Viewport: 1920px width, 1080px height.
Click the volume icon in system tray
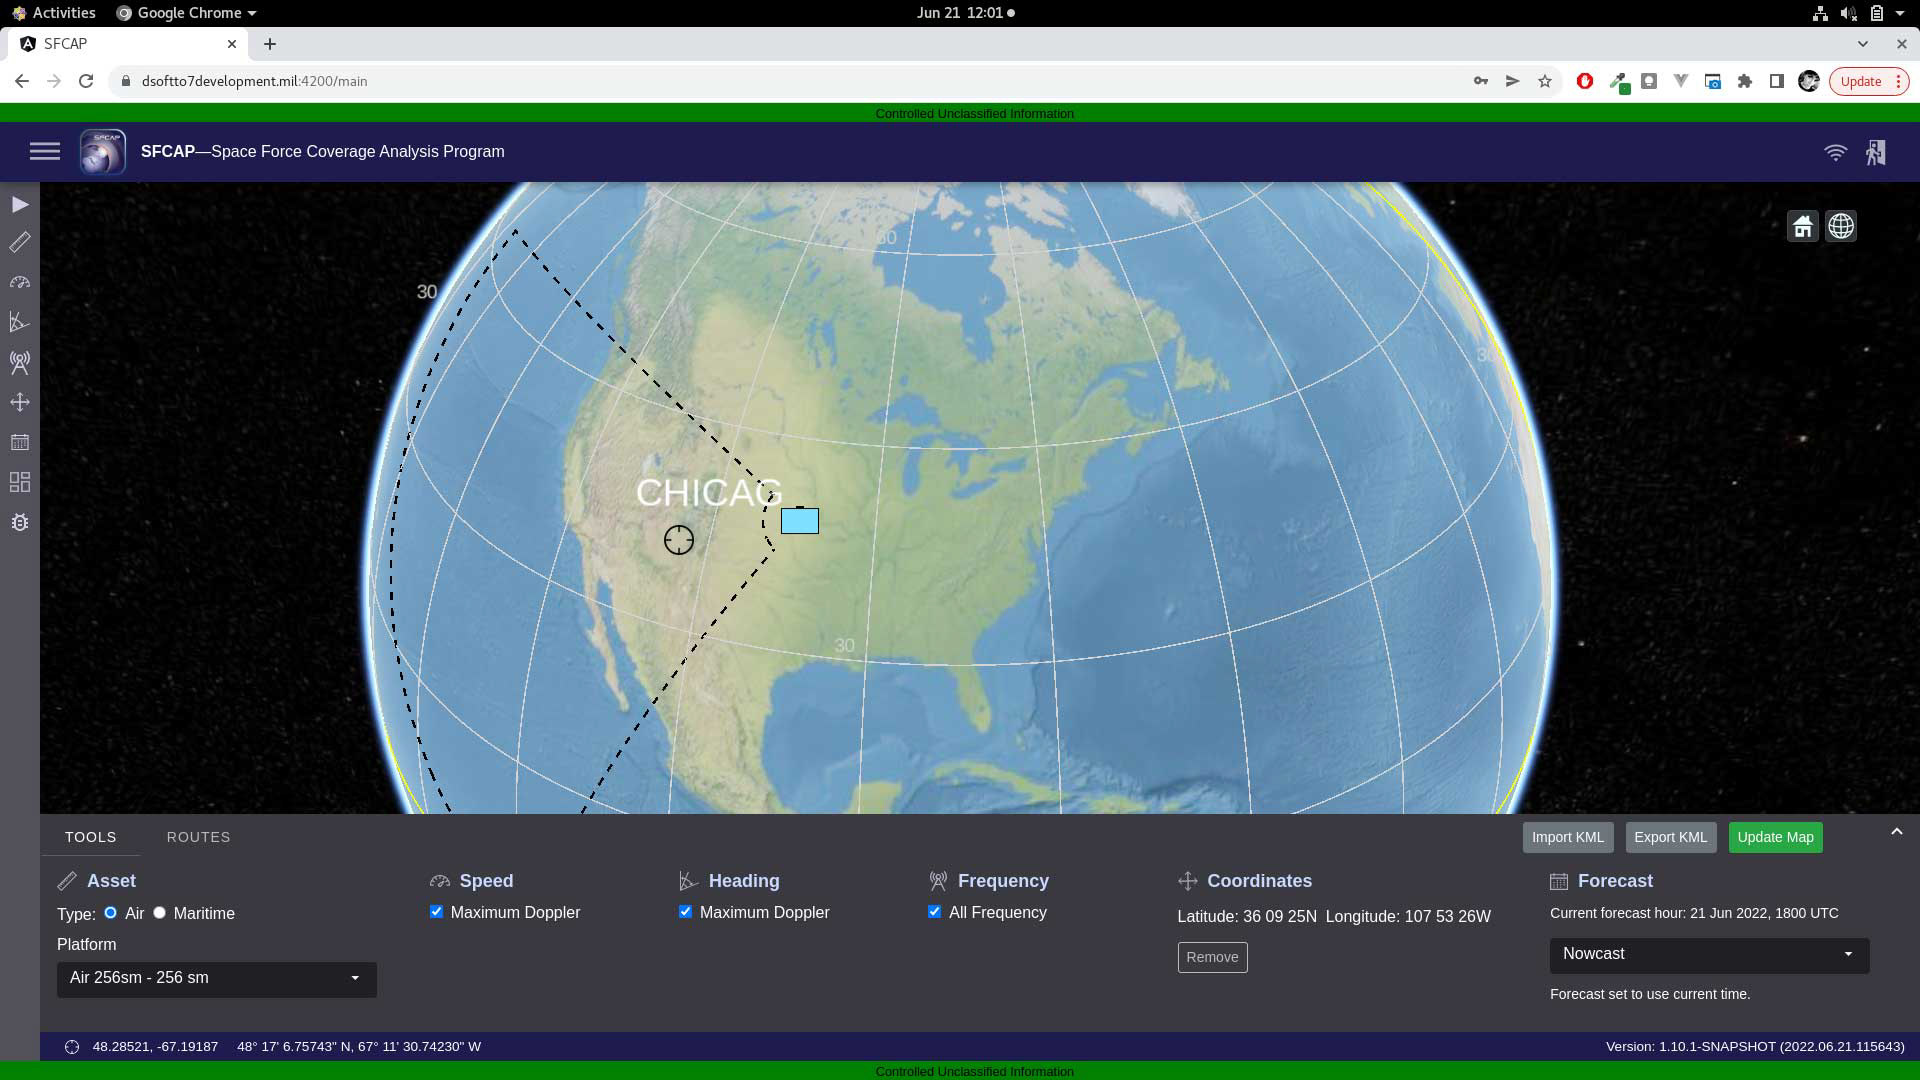1848,13
